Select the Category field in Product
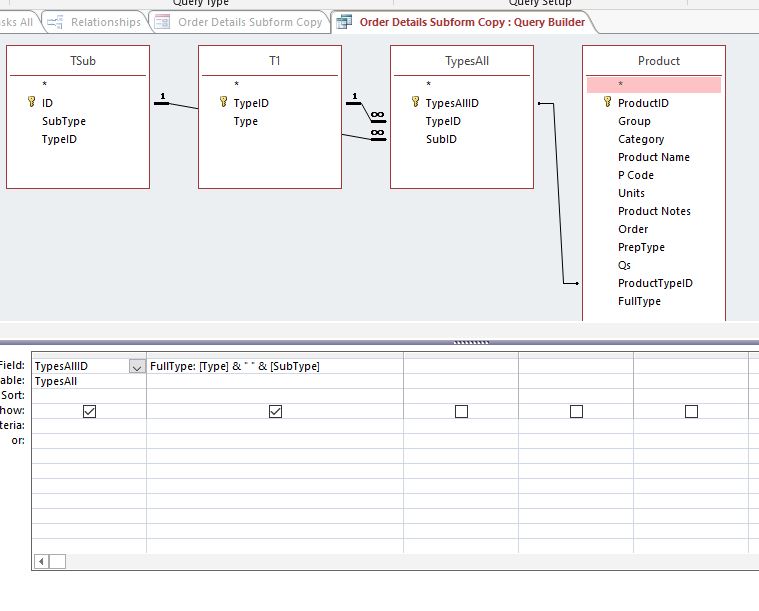Viewport: 759px width, 611px height. tap(641, 139)
